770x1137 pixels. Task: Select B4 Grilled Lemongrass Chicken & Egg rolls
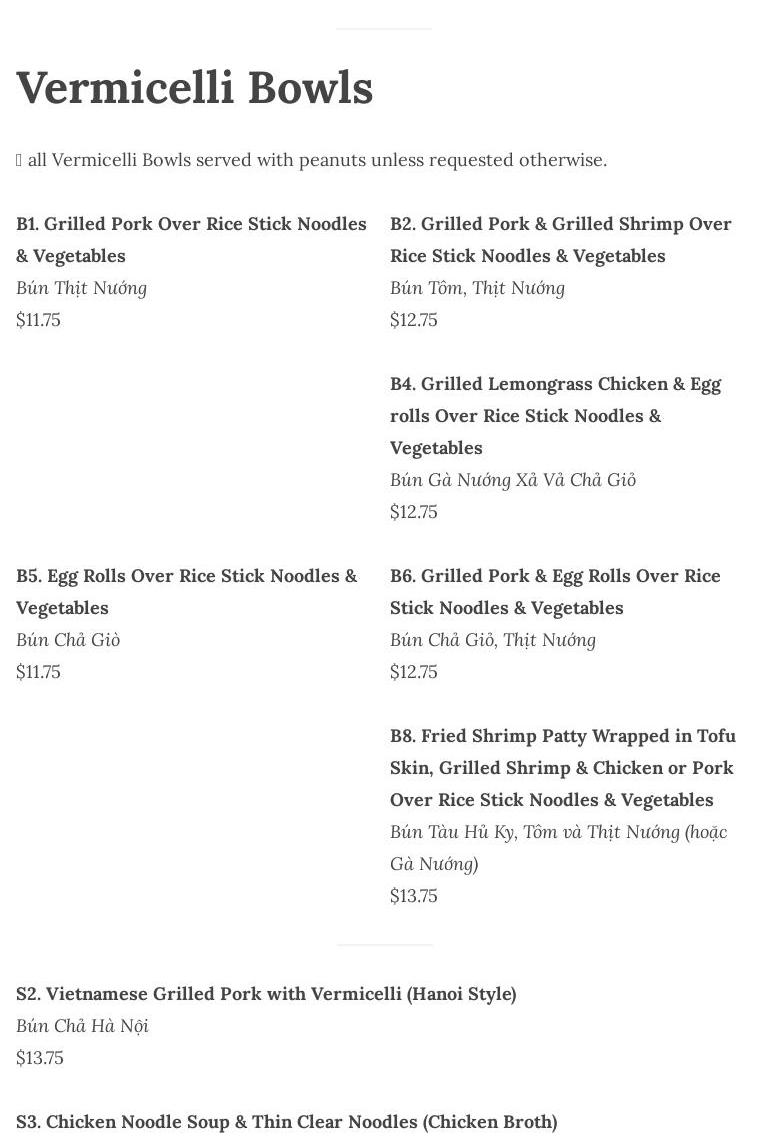tap(555, 416)
